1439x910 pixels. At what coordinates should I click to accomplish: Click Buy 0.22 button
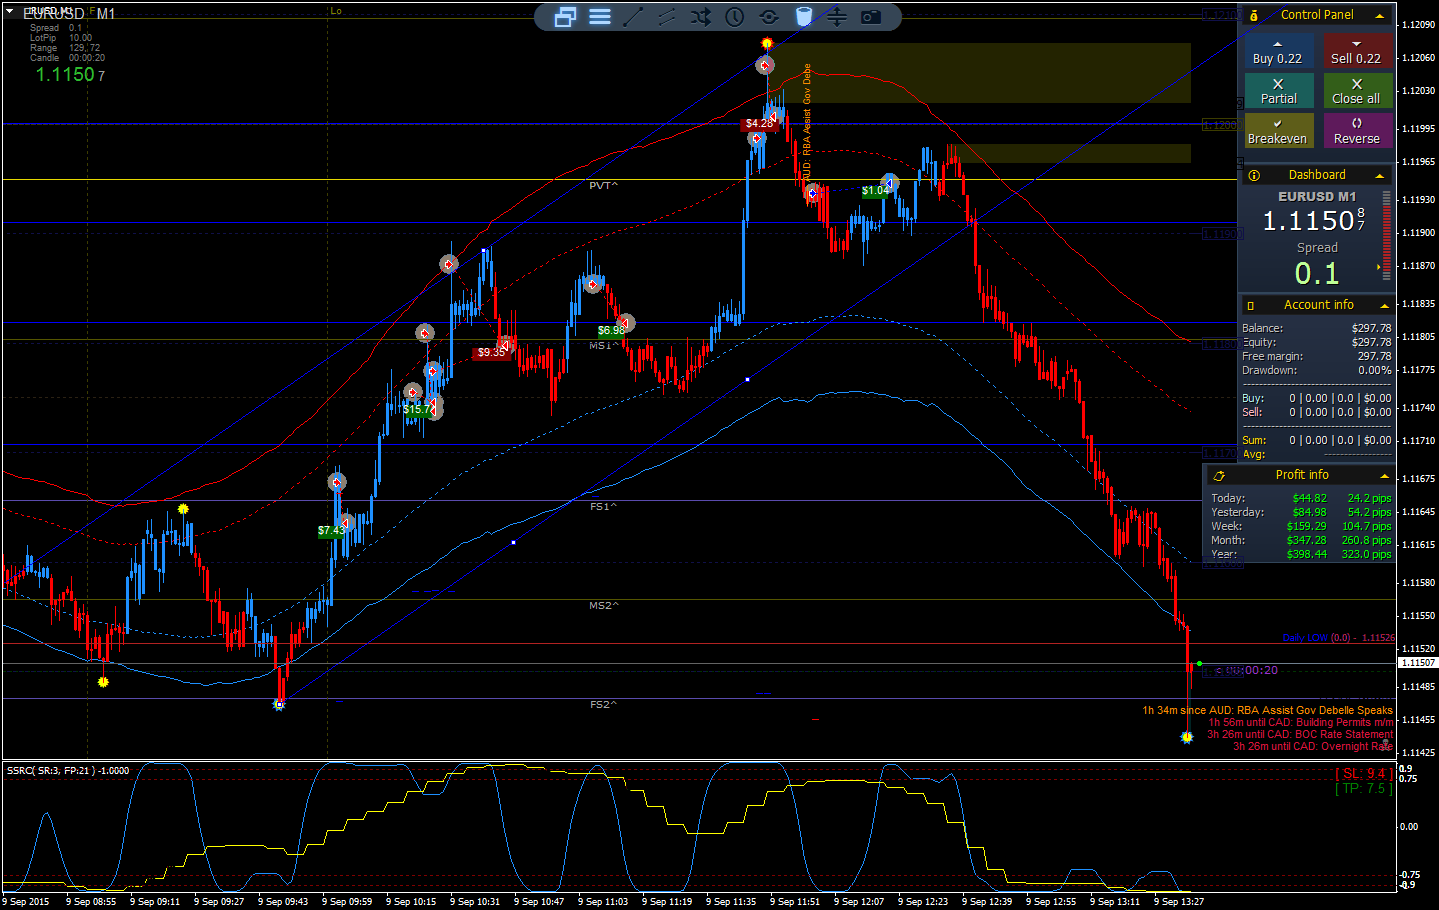coord(1278,52)
